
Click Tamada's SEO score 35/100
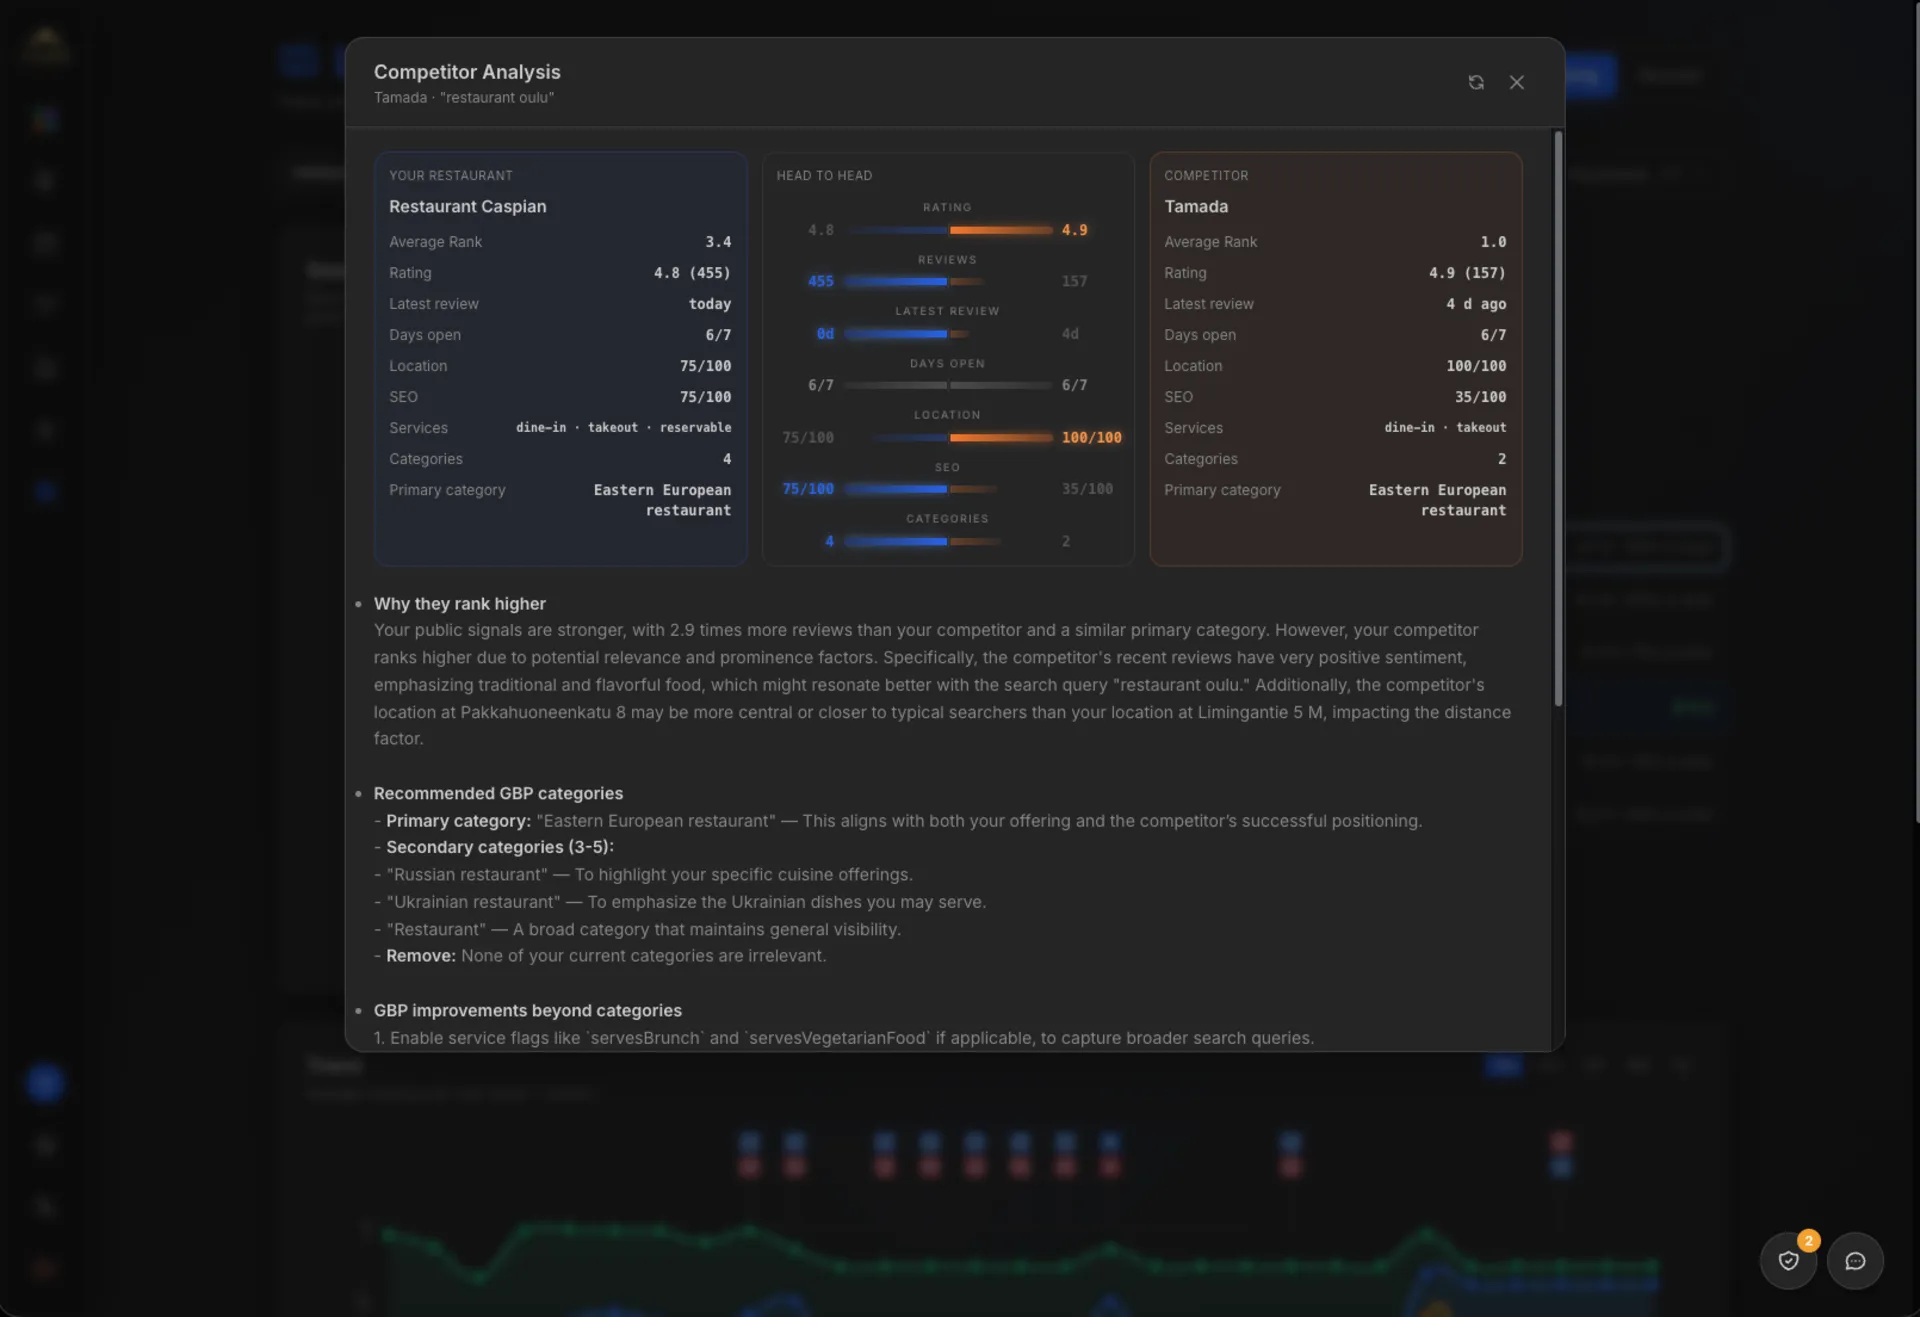1480,397
